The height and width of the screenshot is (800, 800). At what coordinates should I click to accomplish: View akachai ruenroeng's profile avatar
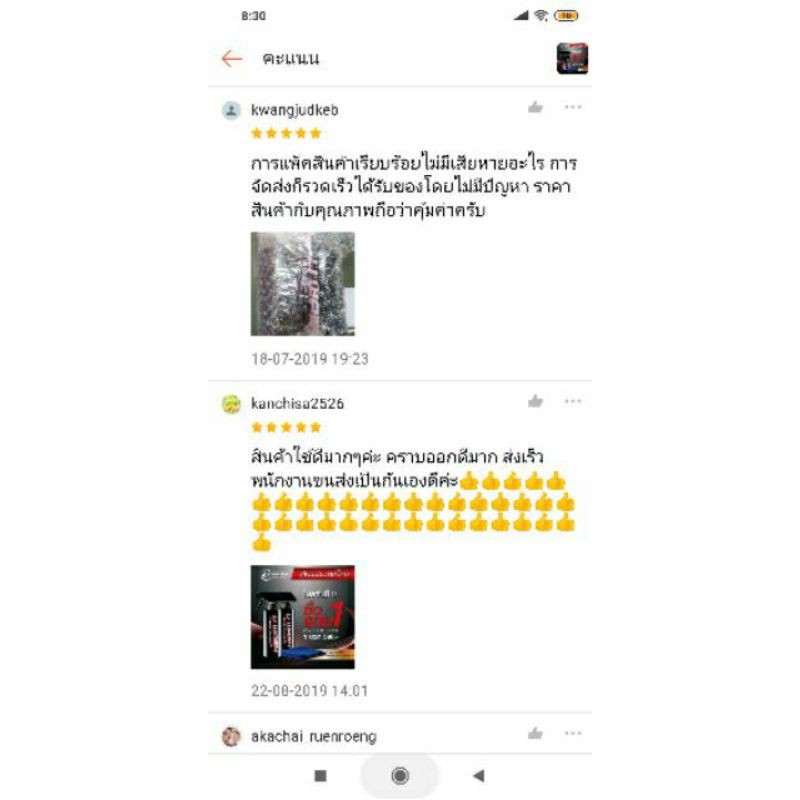click(x=231, y=736)
